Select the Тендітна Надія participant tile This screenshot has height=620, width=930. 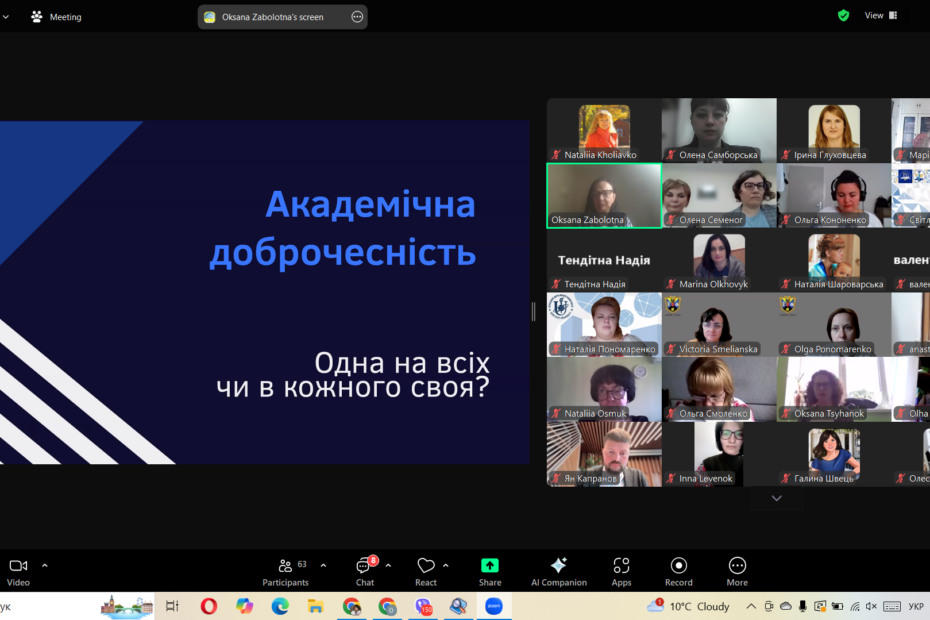(x=604, y=260)
